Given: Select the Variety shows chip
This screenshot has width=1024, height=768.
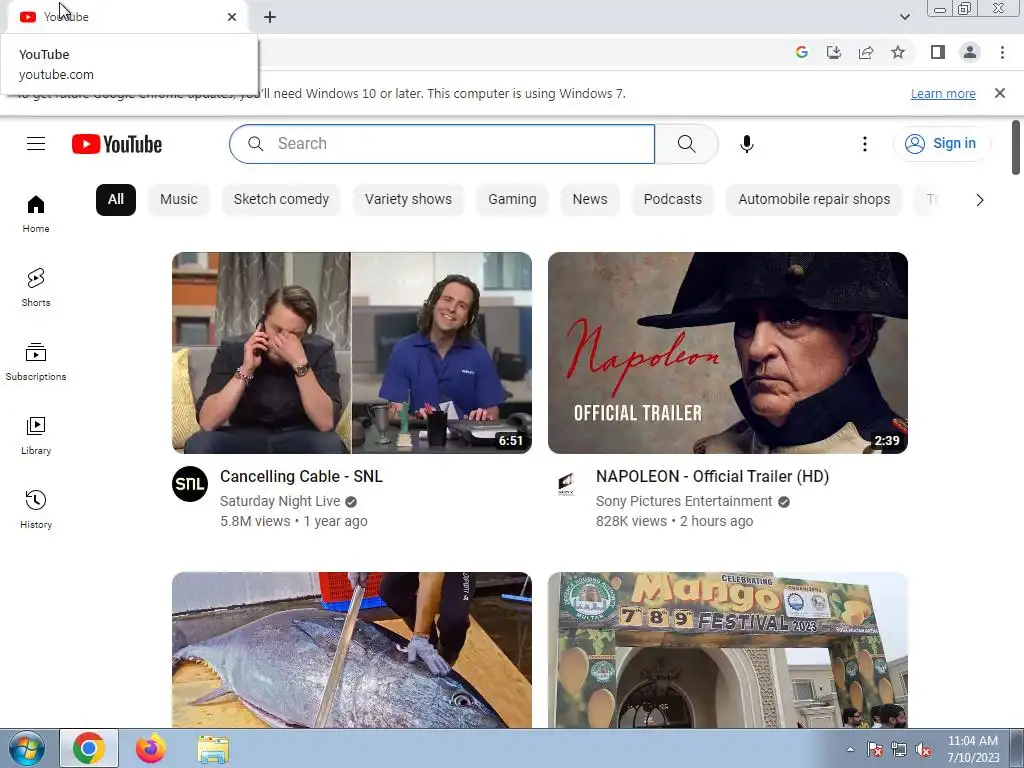Looking at the screenshot, I should coord(408,199).
